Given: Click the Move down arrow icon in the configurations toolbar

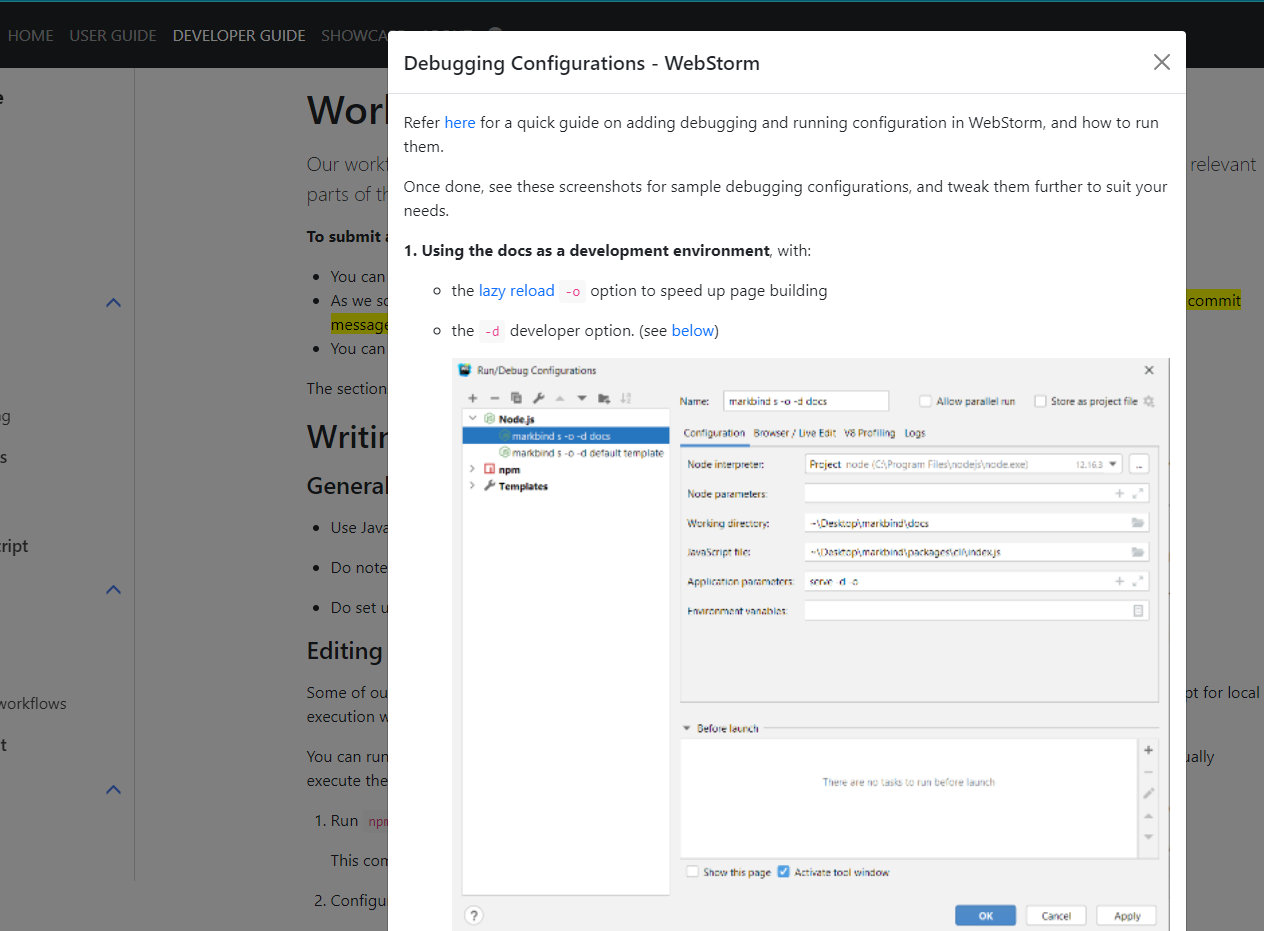Looking at the screenshot, I should pos(582,398).
